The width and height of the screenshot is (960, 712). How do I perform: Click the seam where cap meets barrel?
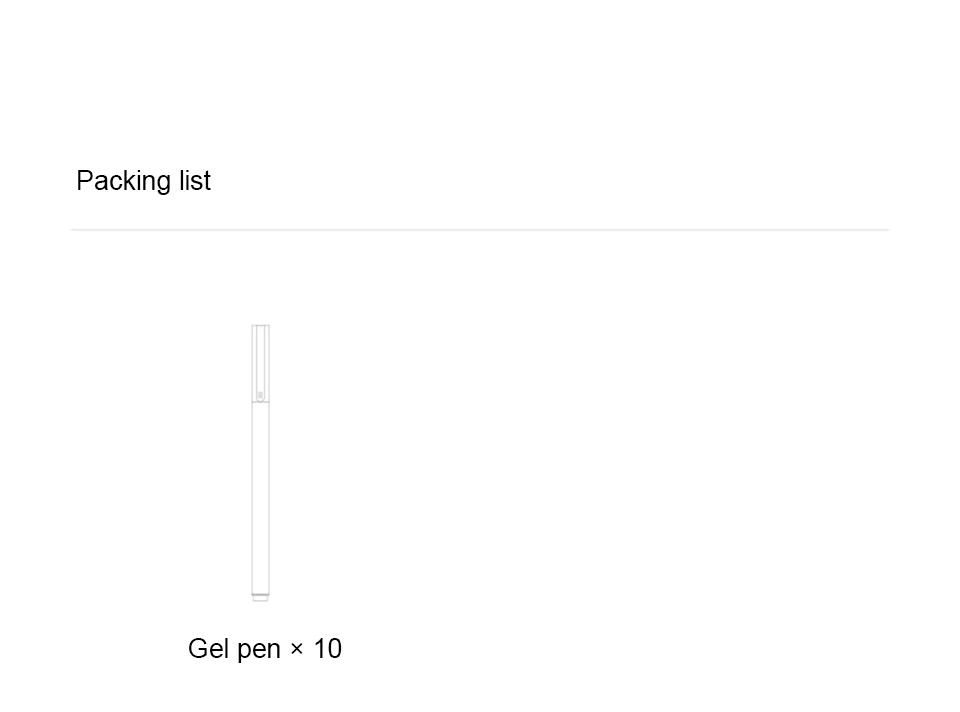pos(260,403)
